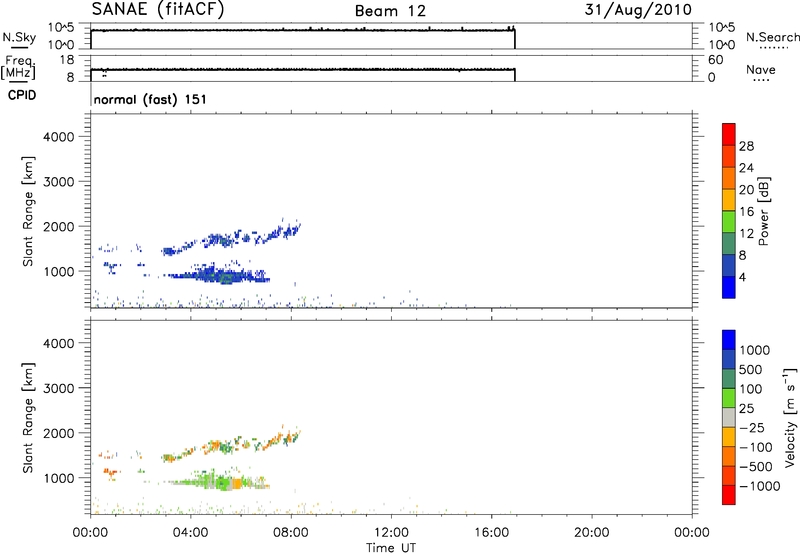The image size is (800, 554).
Task: Click the 2000 km tick of the power panel
Action: pos(59,226)
